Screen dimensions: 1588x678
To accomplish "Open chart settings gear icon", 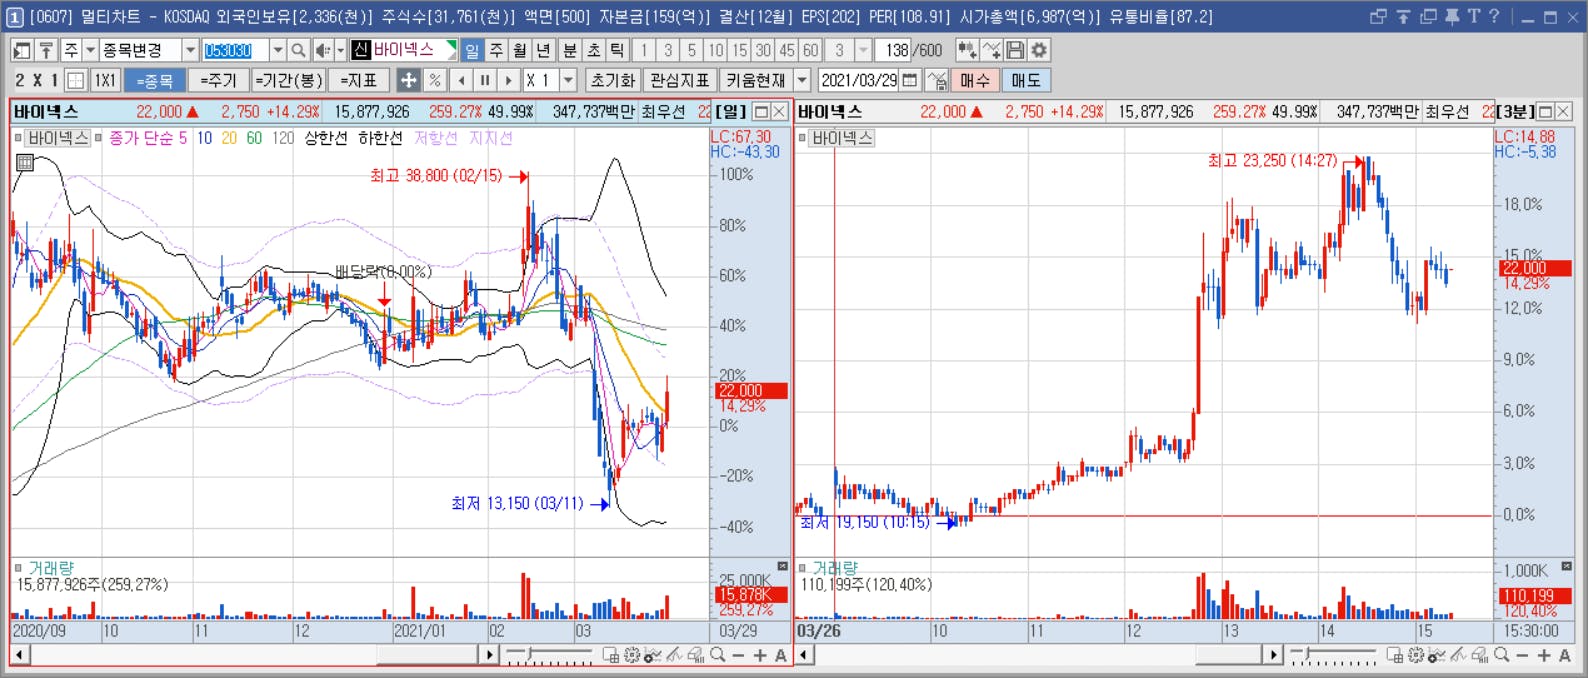I will [1039, 50].
